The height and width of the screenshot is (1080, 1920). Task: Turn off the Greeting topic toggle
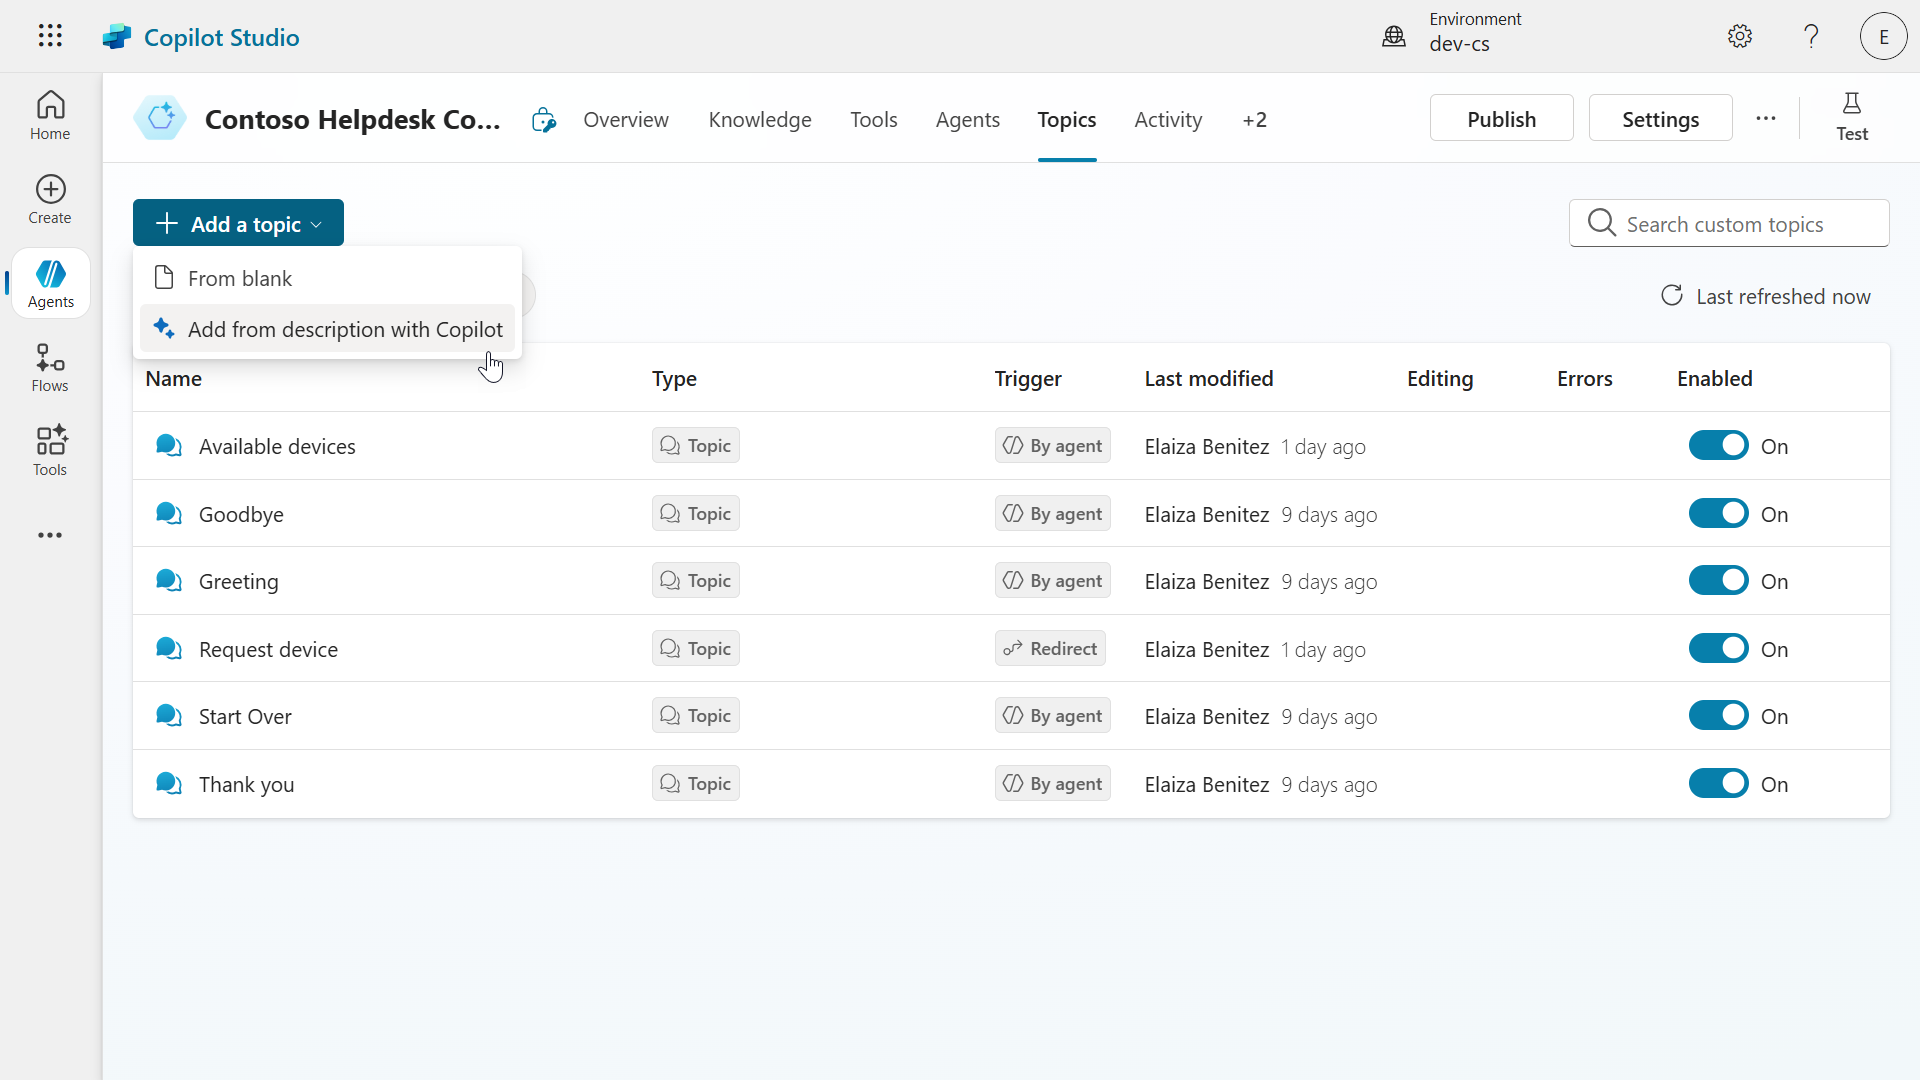[1718, 581]
